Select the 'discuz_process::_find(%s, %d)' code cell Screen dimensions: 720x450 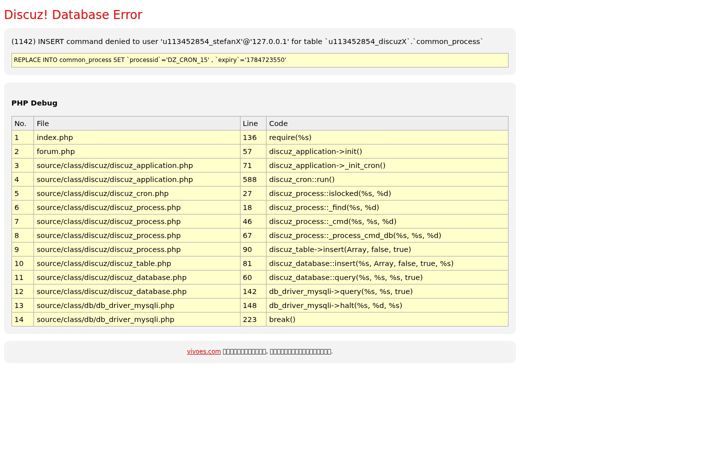tap(387, 208)
